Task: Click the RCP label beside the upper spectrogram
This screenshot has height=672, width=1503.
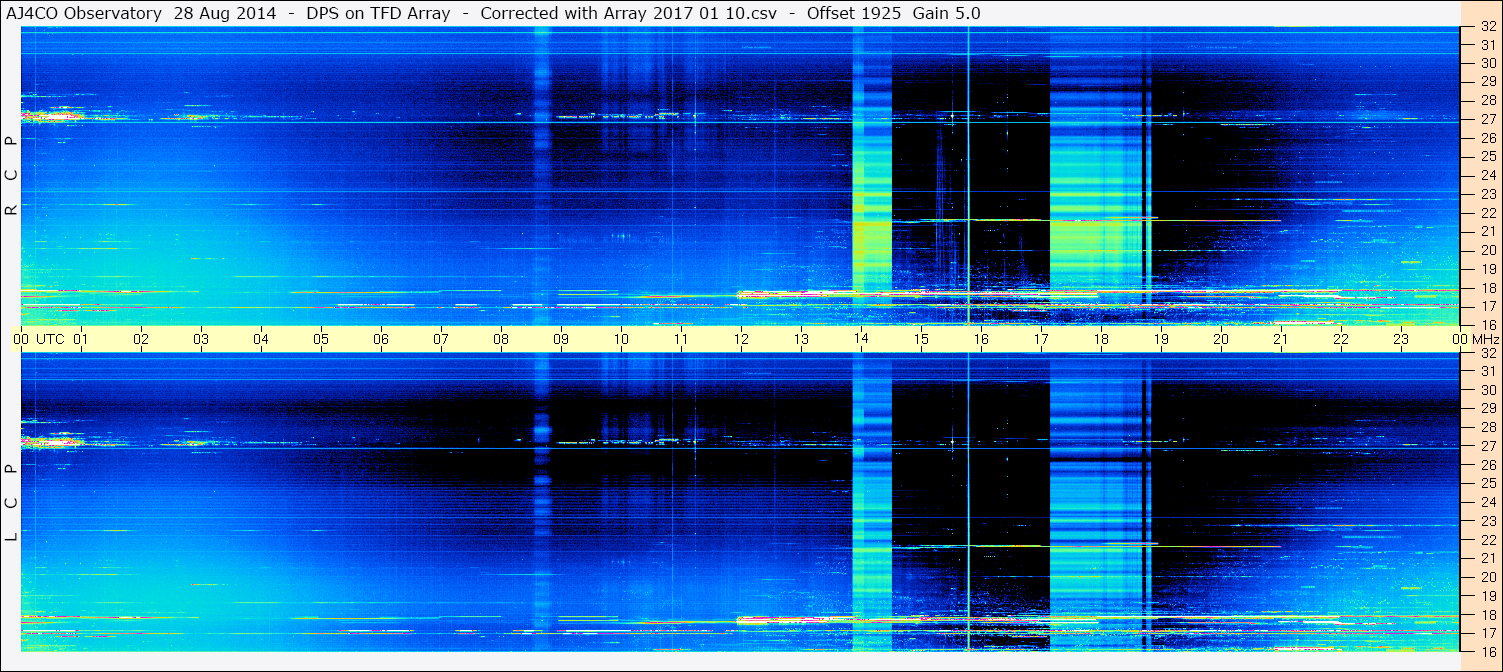Action: 11,175
